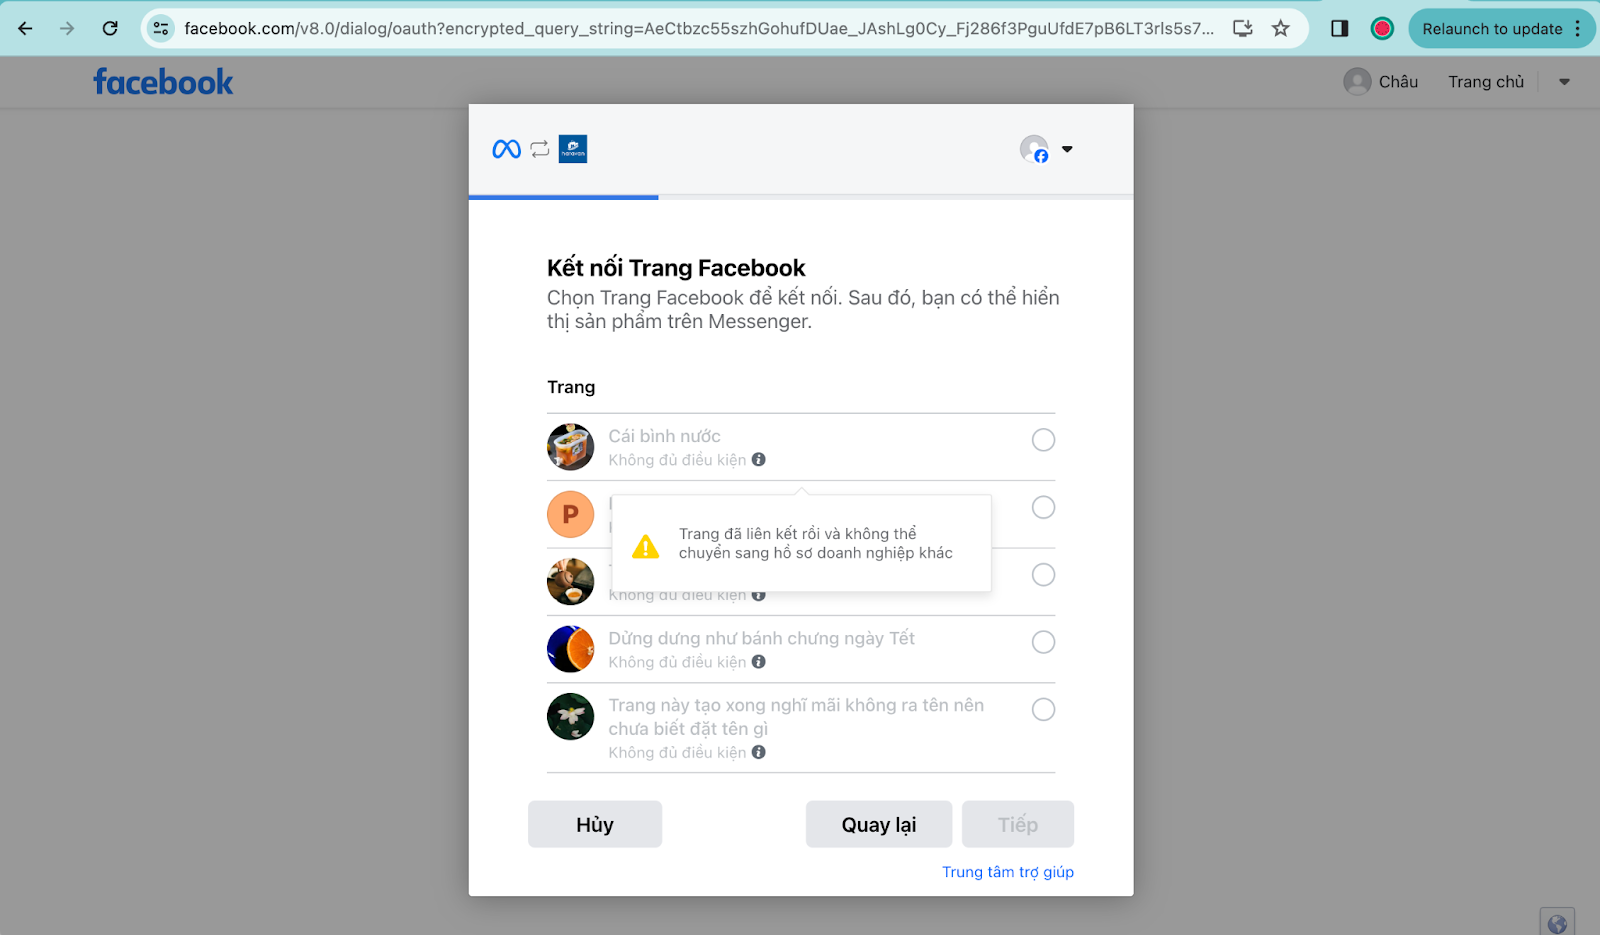Click the Tiếp button
This screenshot has height=935, width=1600.
point(1018,824)
